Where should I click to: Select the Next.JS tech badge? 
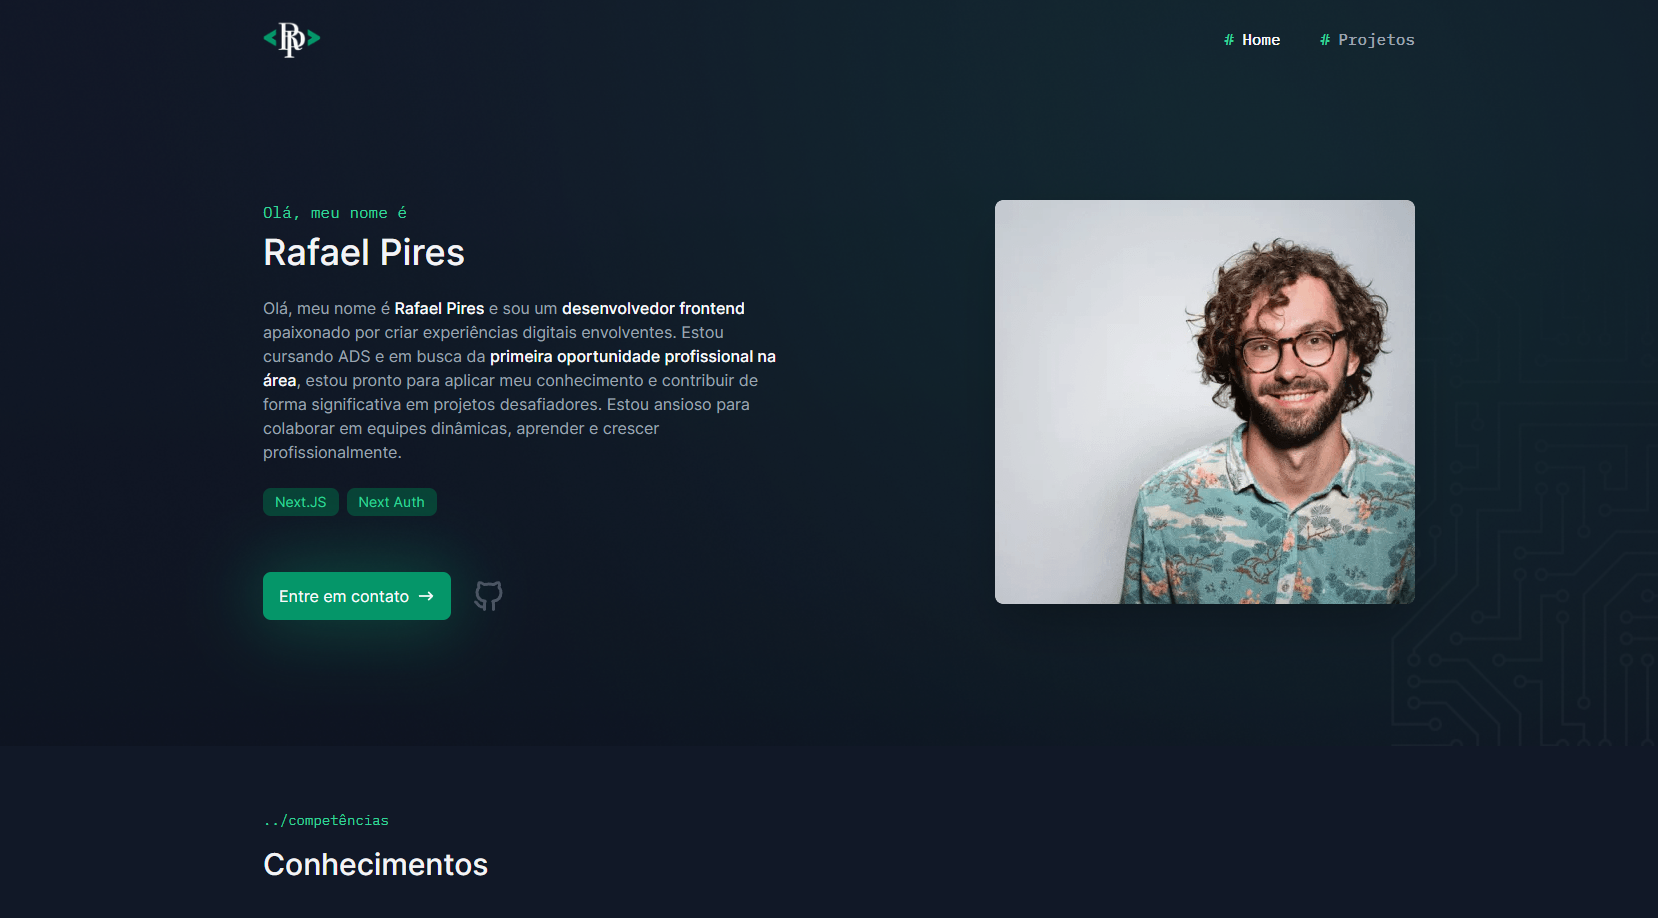click(x=301, y=502)
